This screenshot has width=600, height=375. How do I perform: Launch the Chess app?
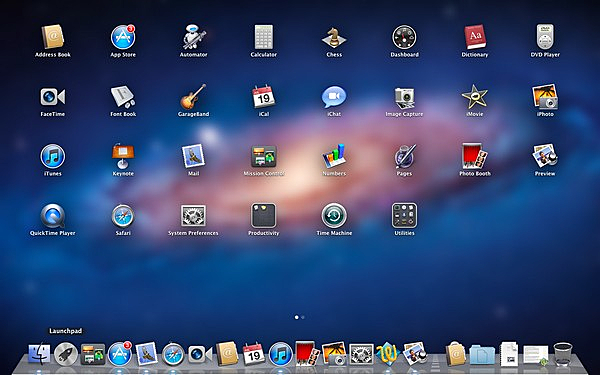point(334,38)
